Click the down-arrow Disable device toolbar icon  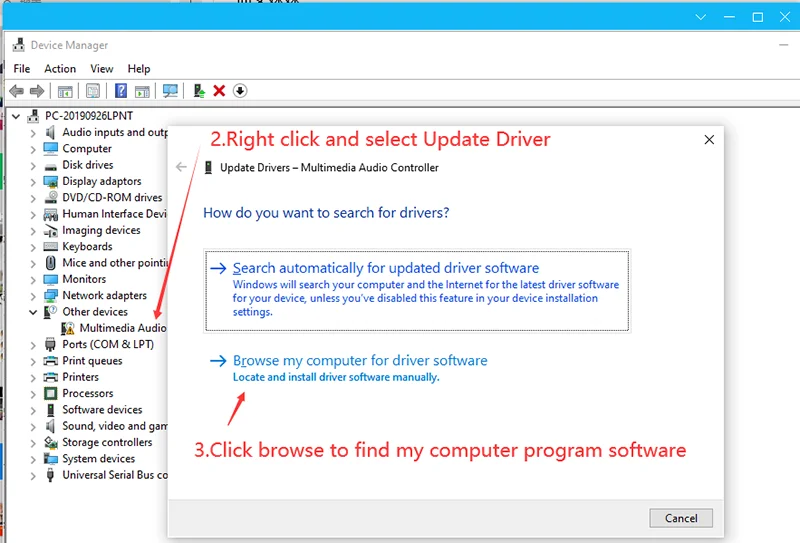point(240,91)
